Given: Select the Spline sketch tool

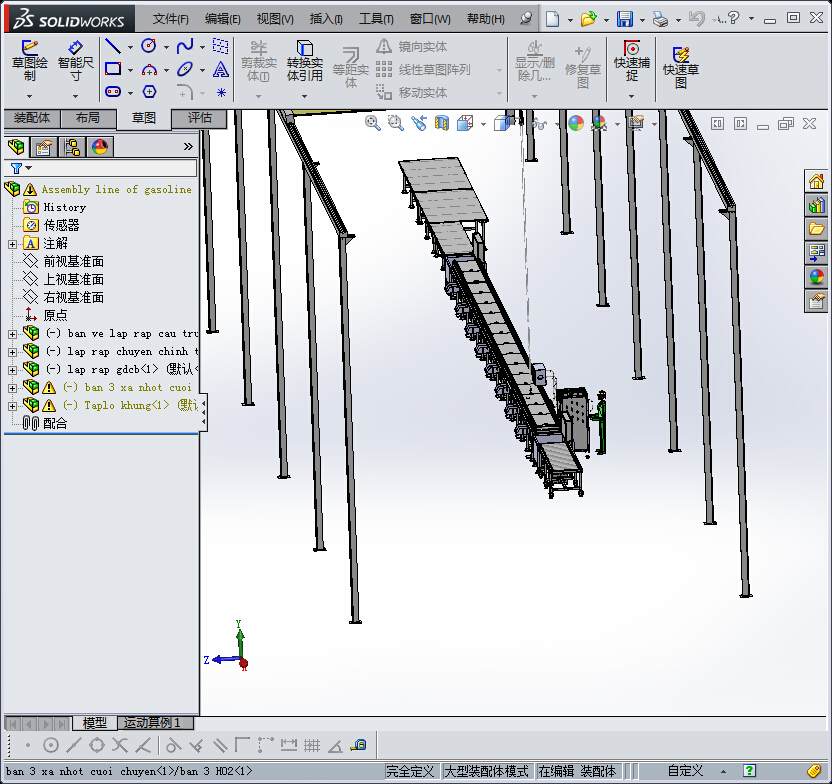Looking at the screenshot, I should [185, 46].
